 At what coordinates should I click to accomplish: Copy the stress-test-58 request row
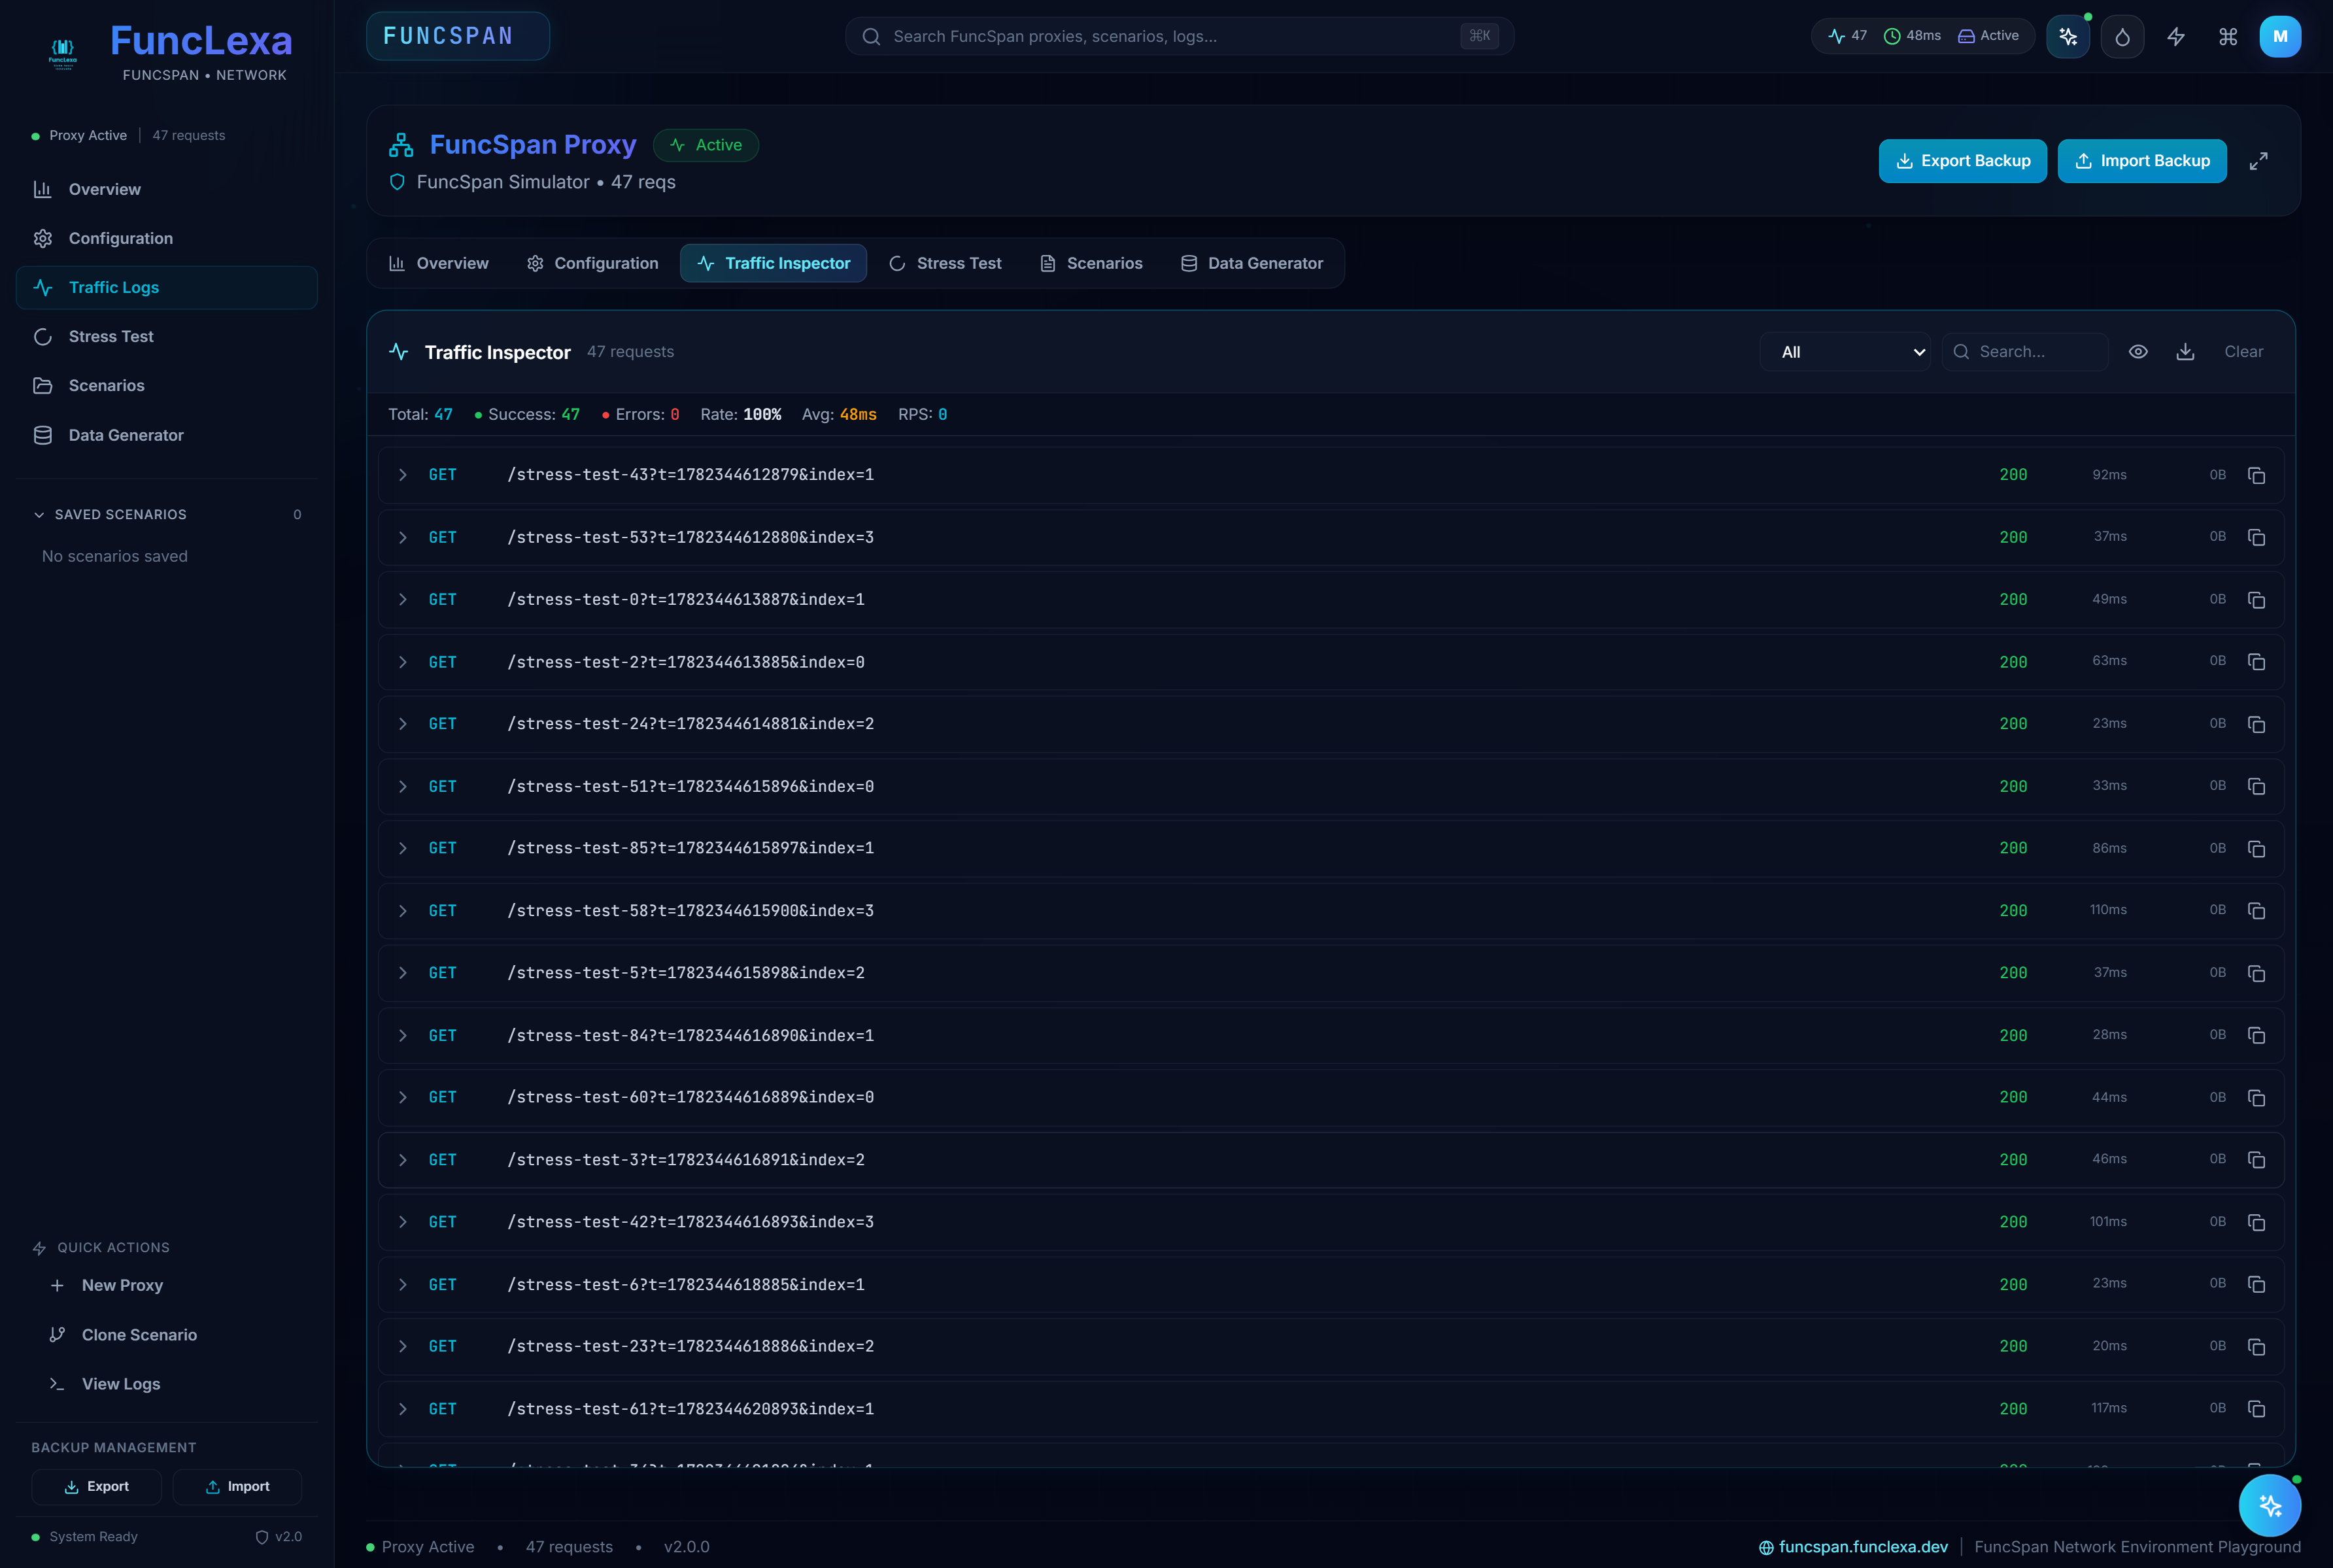click(x=2256, y=911)
